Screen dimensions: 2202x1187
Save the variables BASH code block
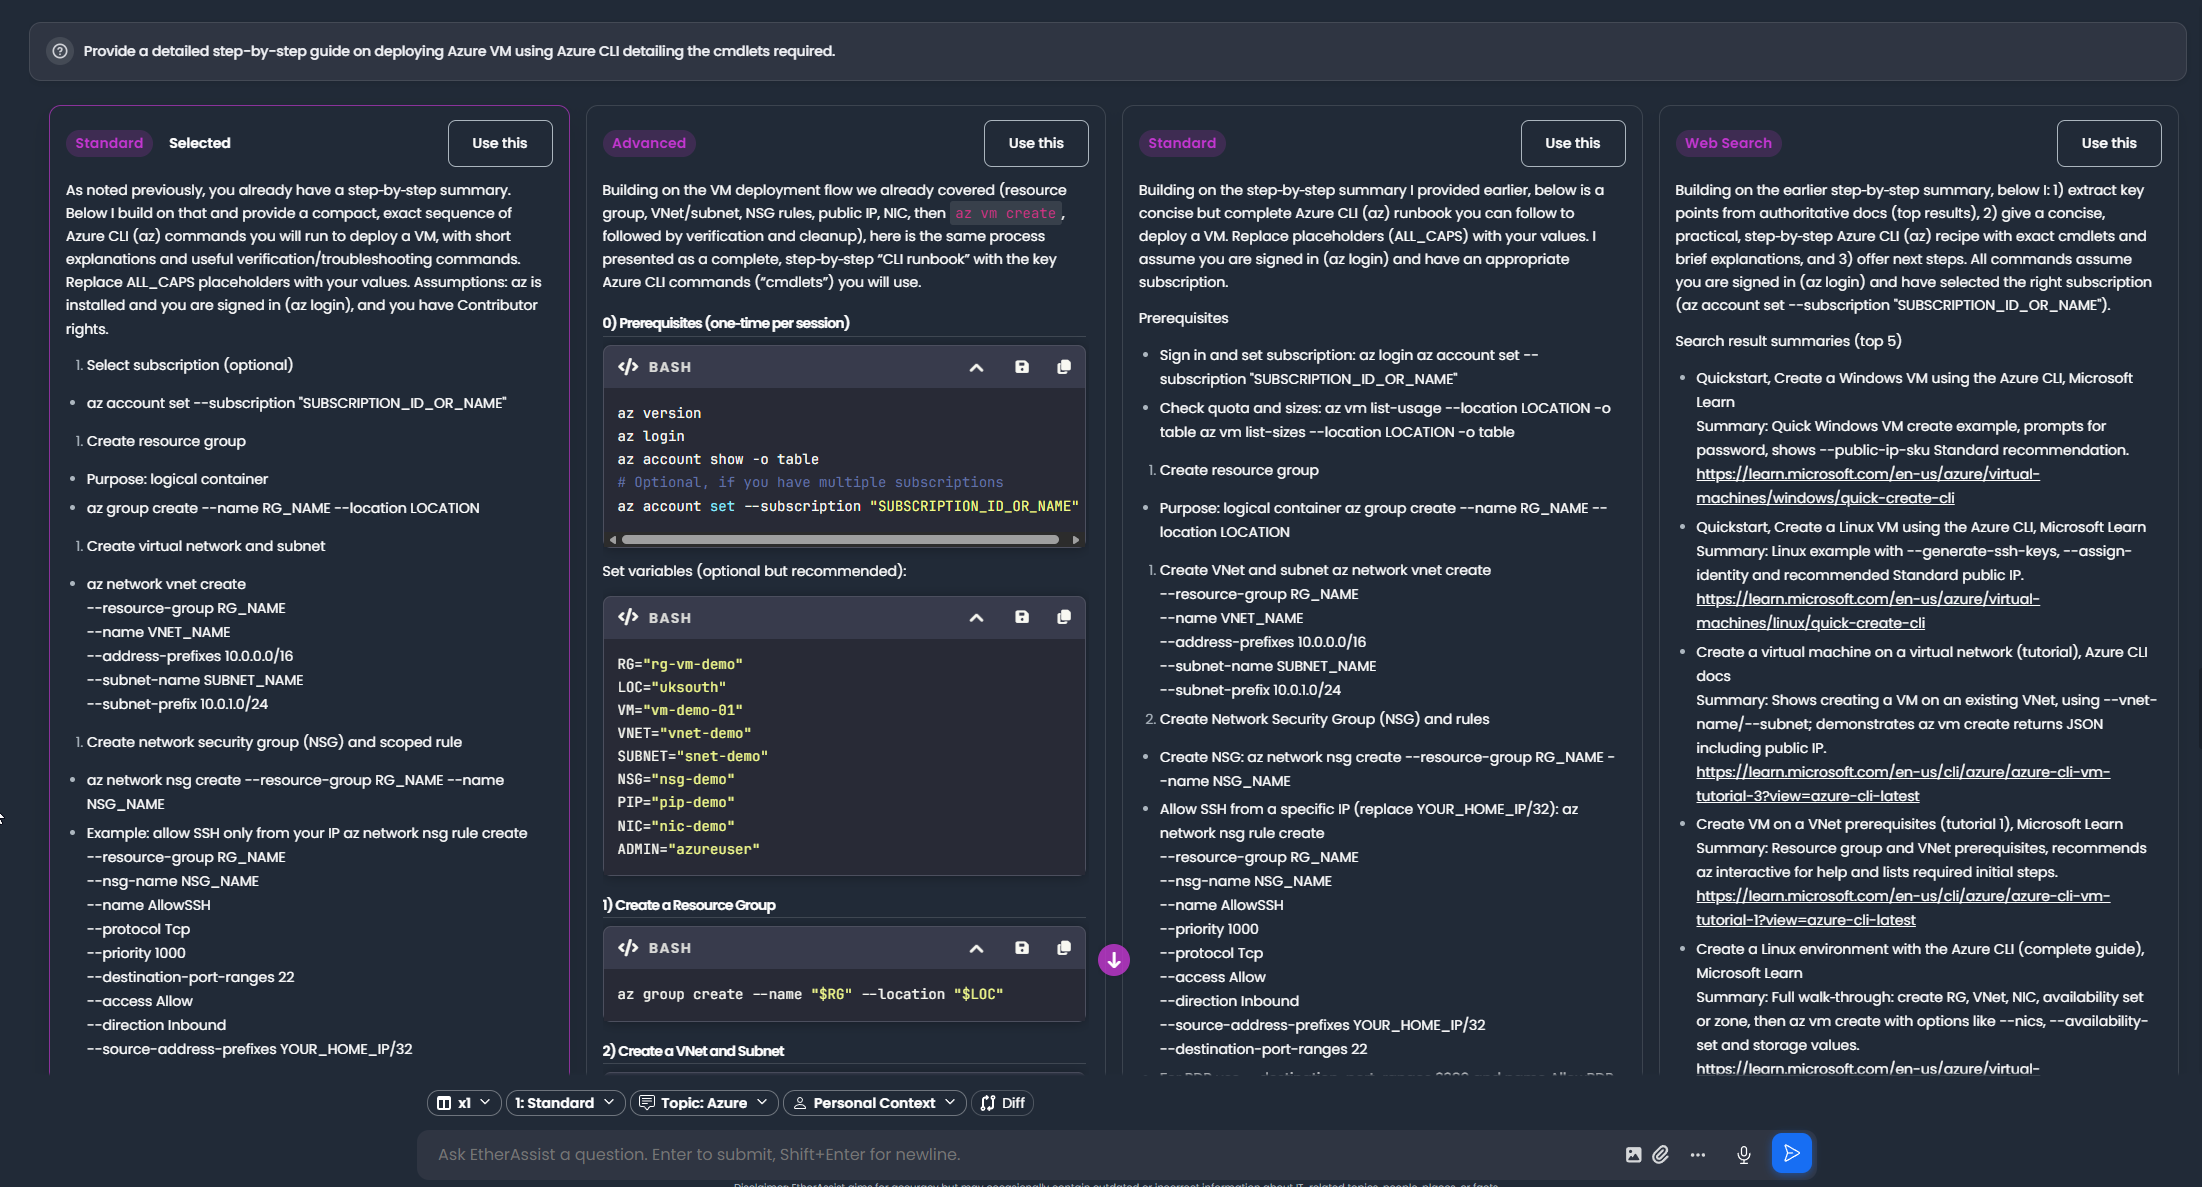click(x=1022, y=617)
